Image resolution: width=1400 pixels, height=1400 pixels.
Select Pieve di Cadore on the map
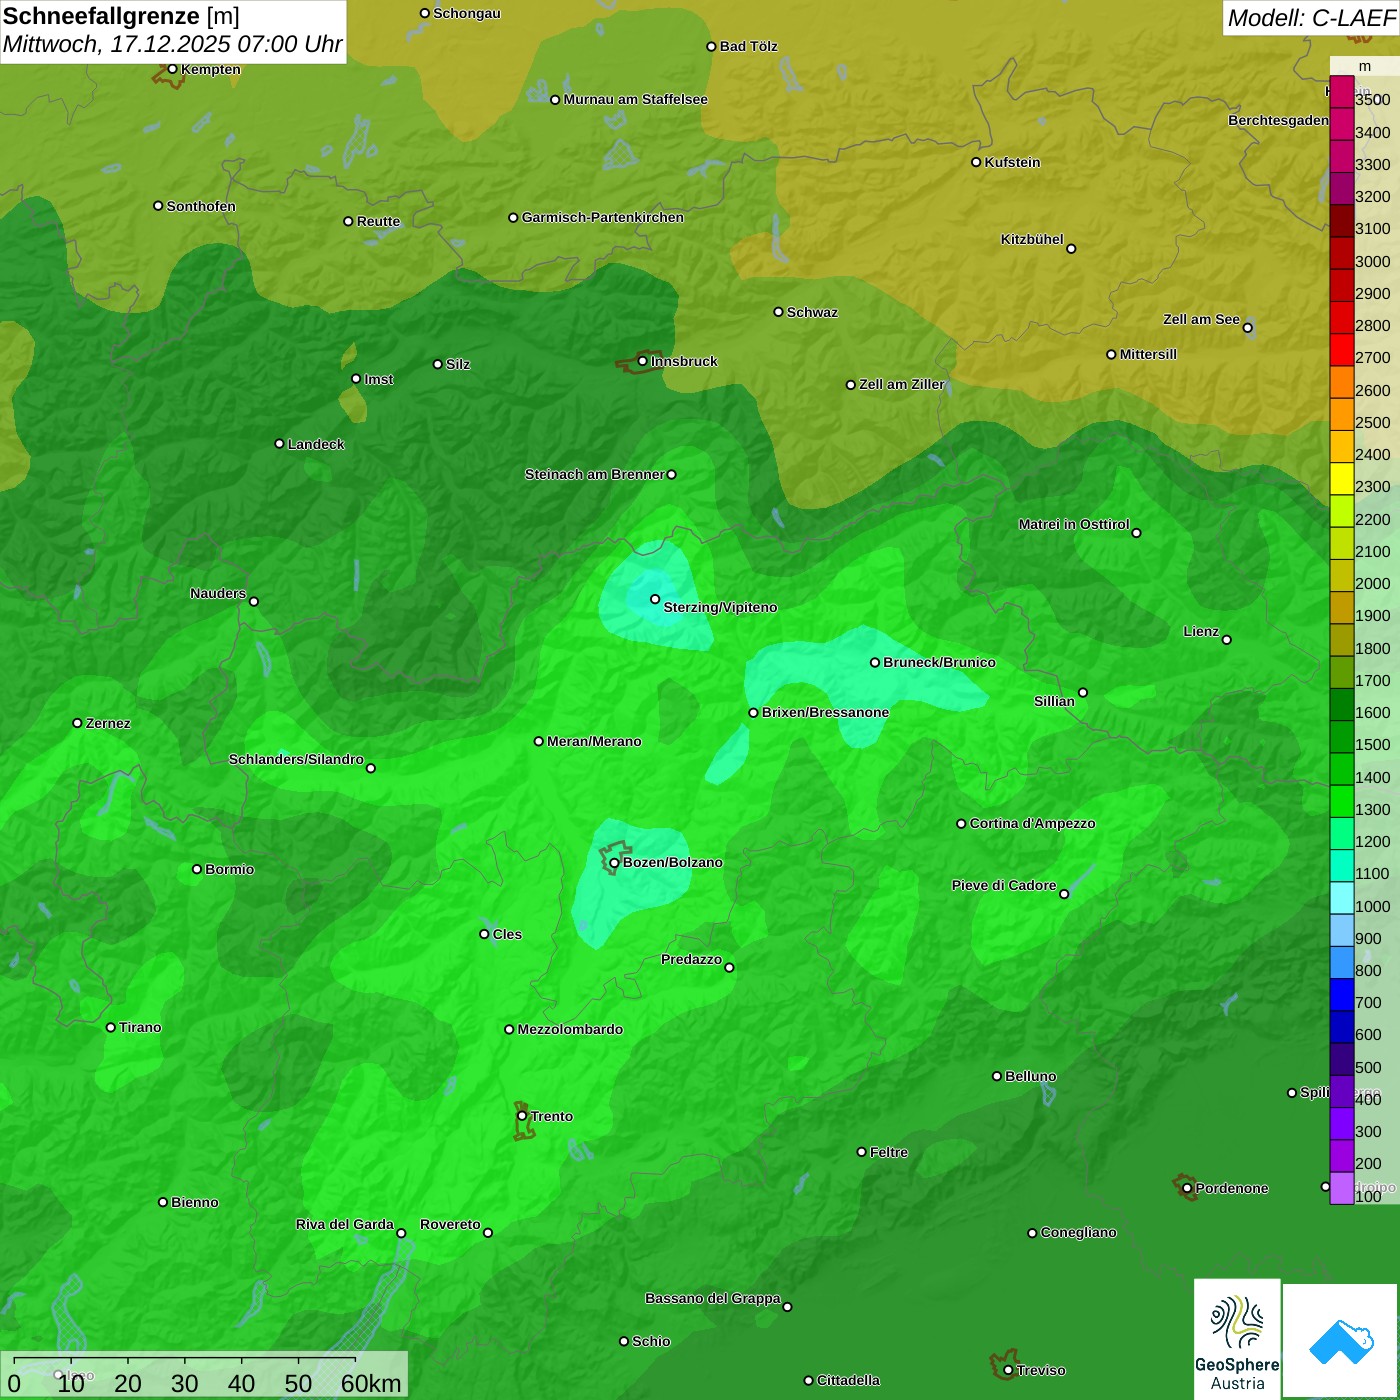[x=1010, y=887]
